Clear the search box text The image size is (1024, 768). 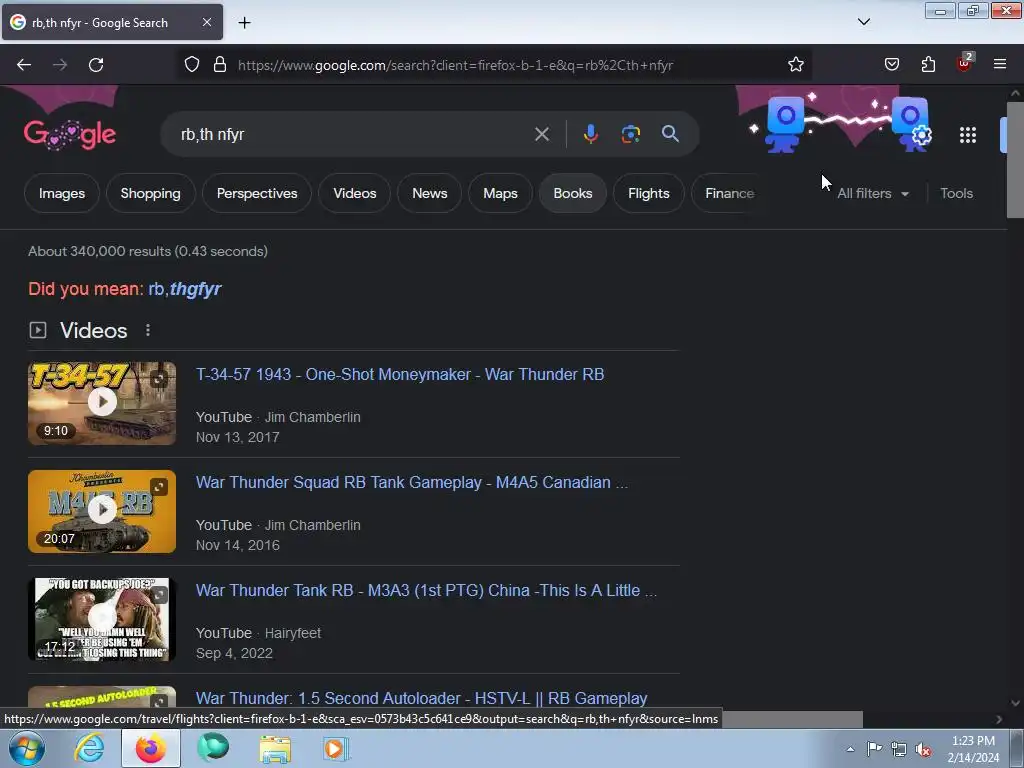(541, 134)
